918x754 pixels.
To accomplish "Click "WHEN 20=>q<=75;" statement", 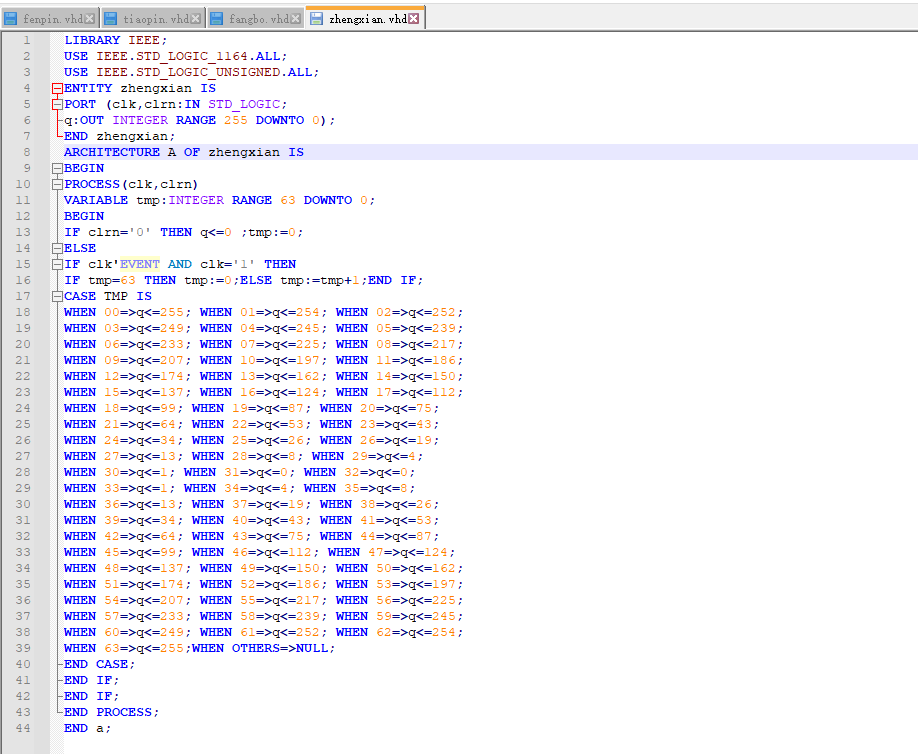I will pos(379,408).
